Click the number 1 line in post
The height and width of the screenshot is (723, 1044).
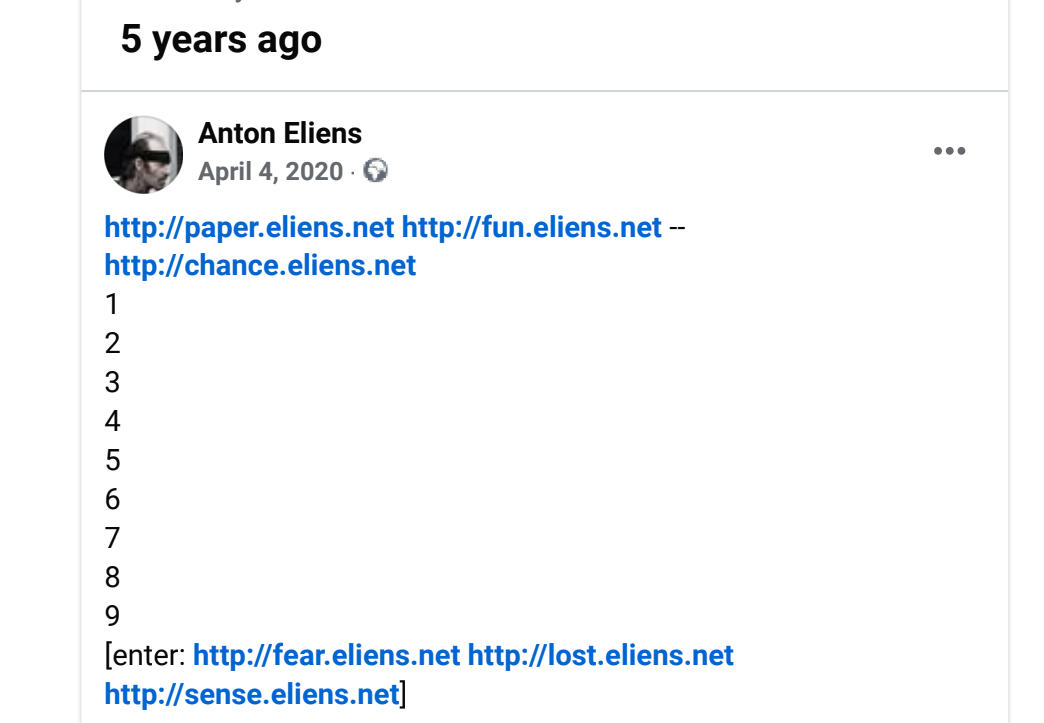coord(112,304)
